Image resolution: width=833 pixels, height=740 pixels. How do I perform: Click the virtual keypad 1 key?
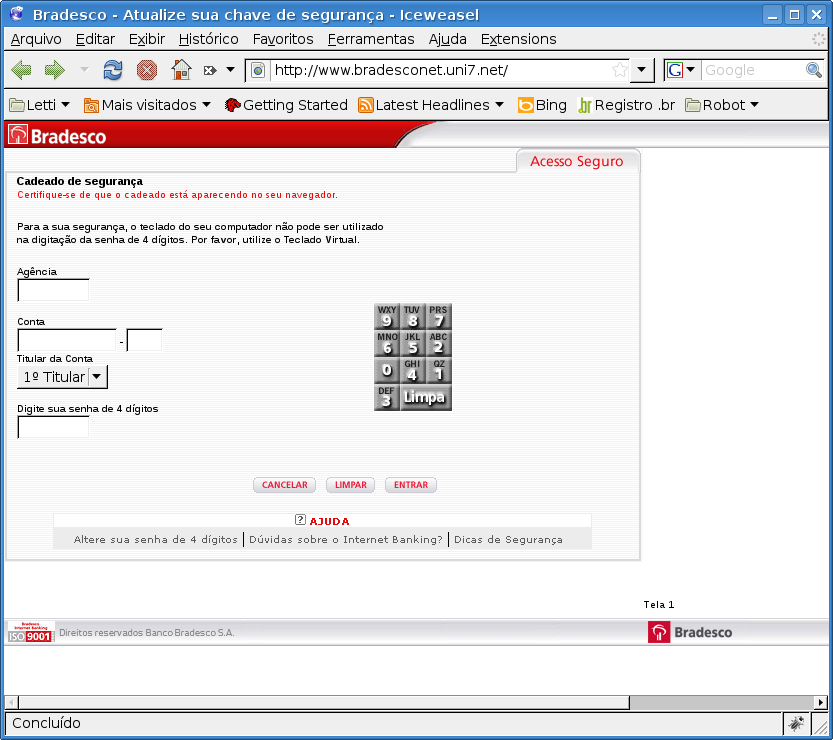[439, 371]
